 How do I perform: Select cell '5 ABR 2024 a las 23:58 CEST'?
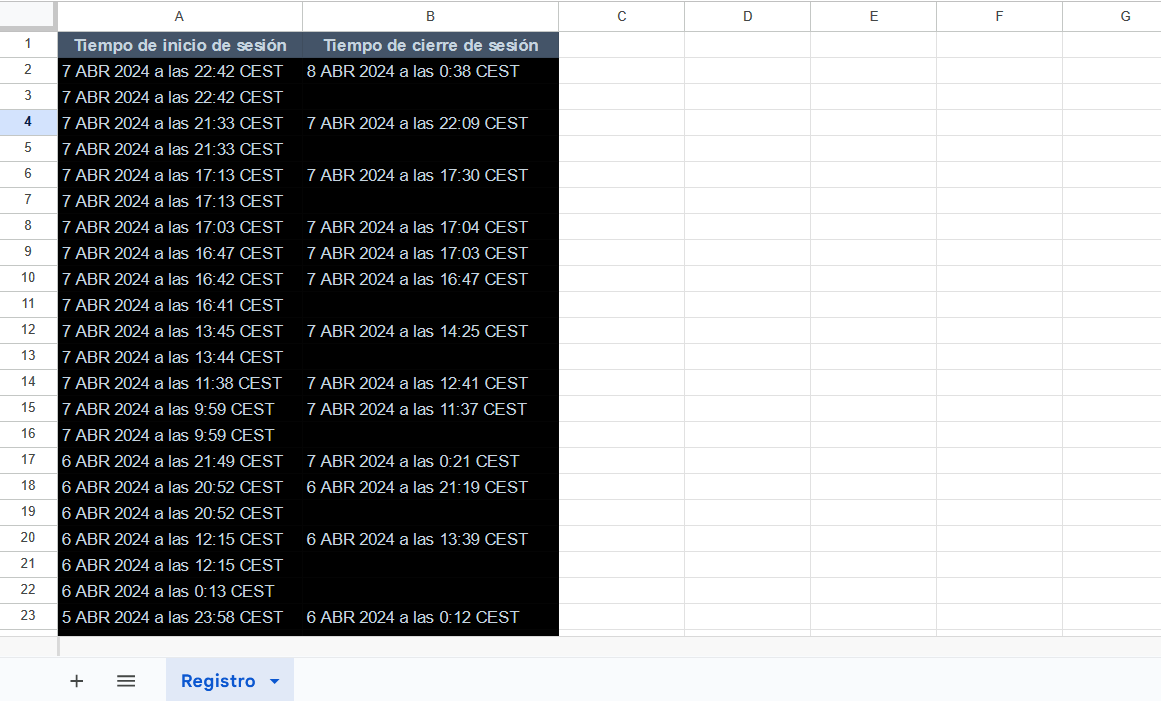tap(180, 617)
